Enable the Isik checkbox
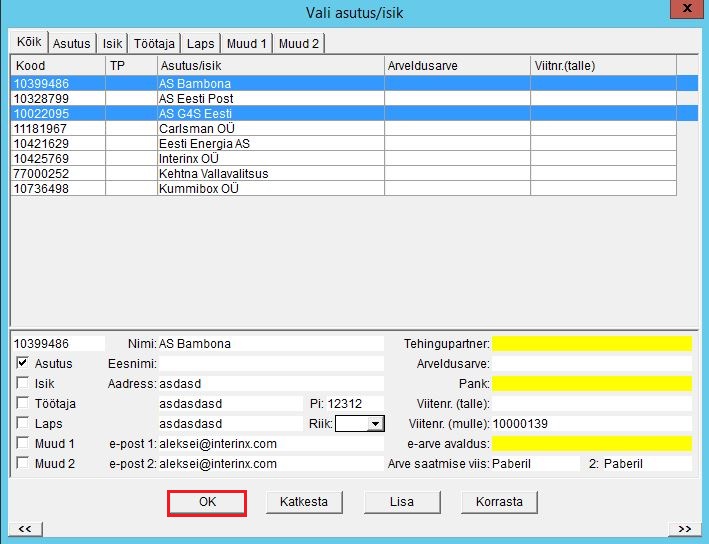Viewport: 709px width, 544px height. [22, 383]
